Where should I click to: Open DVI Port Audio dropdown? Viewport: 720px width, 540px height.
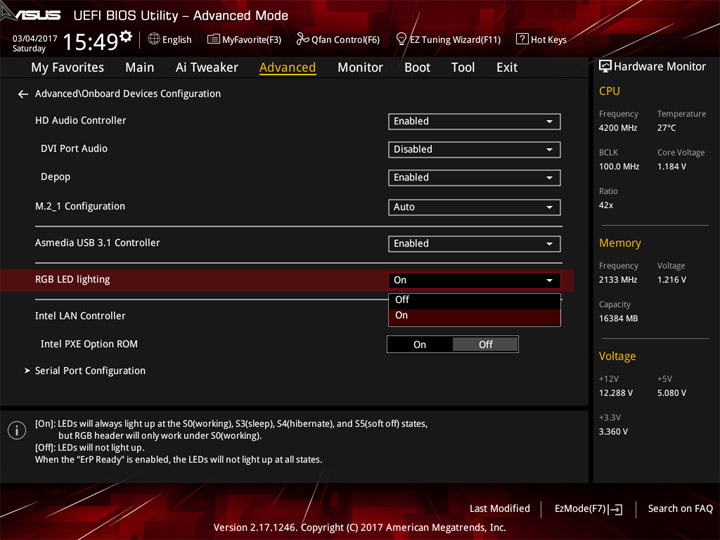pyautogui.click(x=474, y=149)
